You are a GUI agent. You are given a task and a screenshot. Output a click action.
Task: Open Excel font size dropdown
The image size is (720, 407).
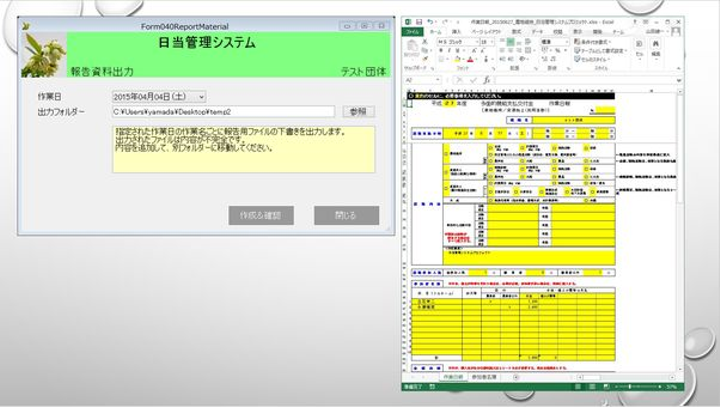(x=492, y=42)
